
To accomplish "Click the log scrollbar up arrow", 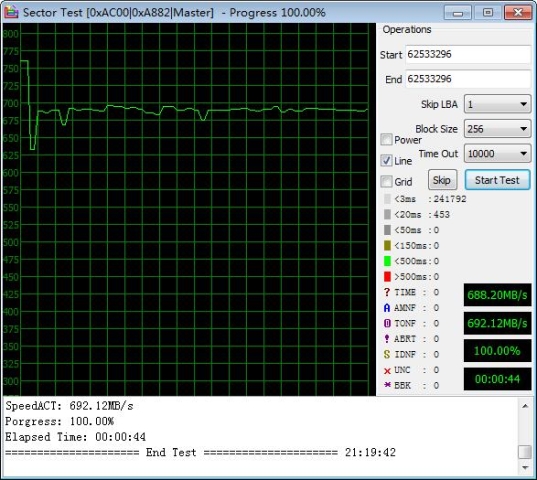I will point(525,406).
